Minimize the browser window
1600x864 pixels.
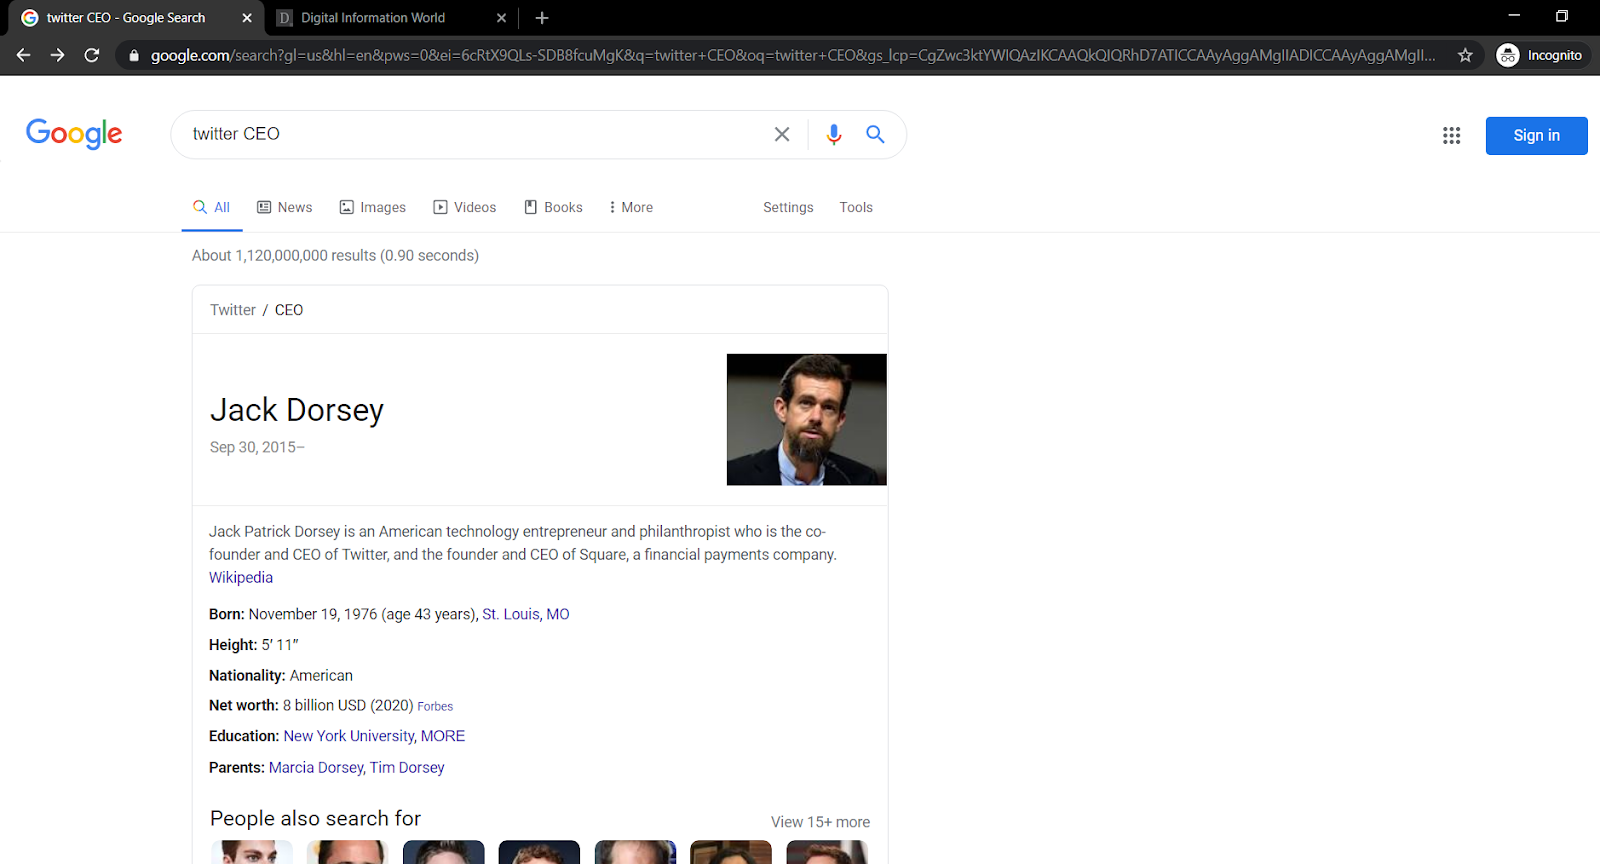pyautogui.click(x=1514, y=16)
